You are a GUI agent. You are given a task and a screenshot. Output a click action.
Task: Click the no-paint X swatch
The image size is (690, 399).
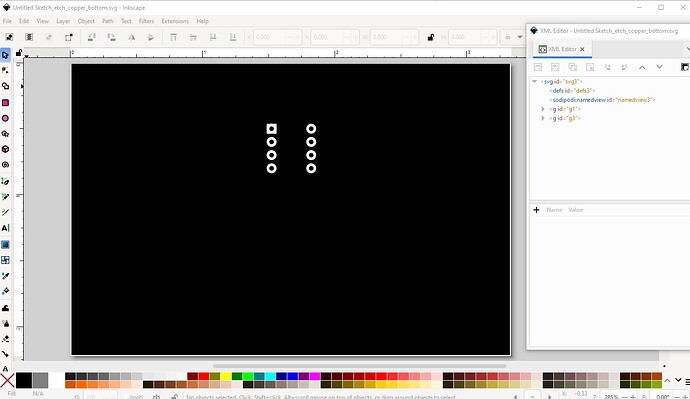point(7,381)
